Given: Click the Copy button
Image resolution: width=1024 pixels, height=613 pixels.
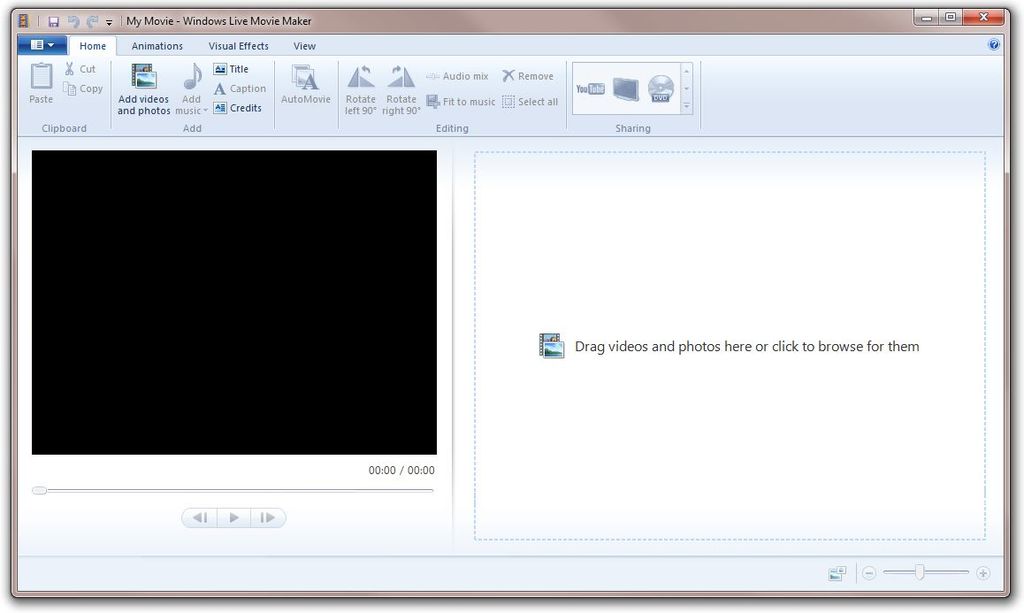Looking at the screenshot, I should (83, 88).
